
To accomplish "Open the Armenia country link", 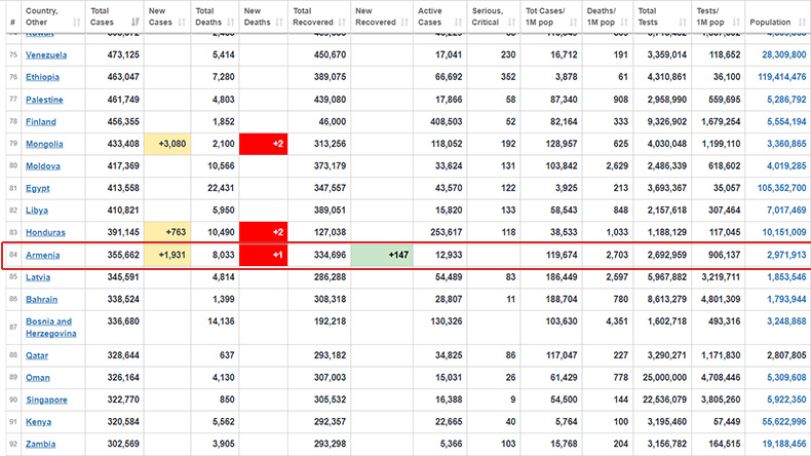I will (x=43, y=255).
